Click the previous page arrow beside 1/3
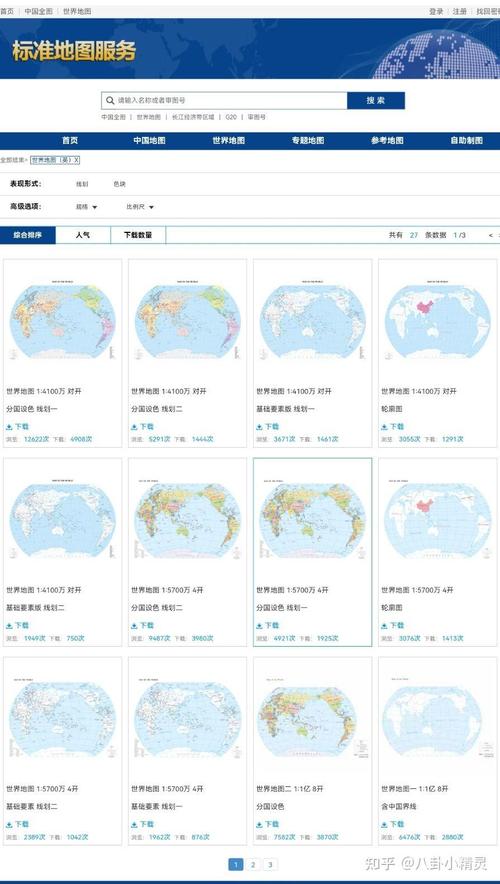This screenshot has height=884, width=500. coord(490,236)
